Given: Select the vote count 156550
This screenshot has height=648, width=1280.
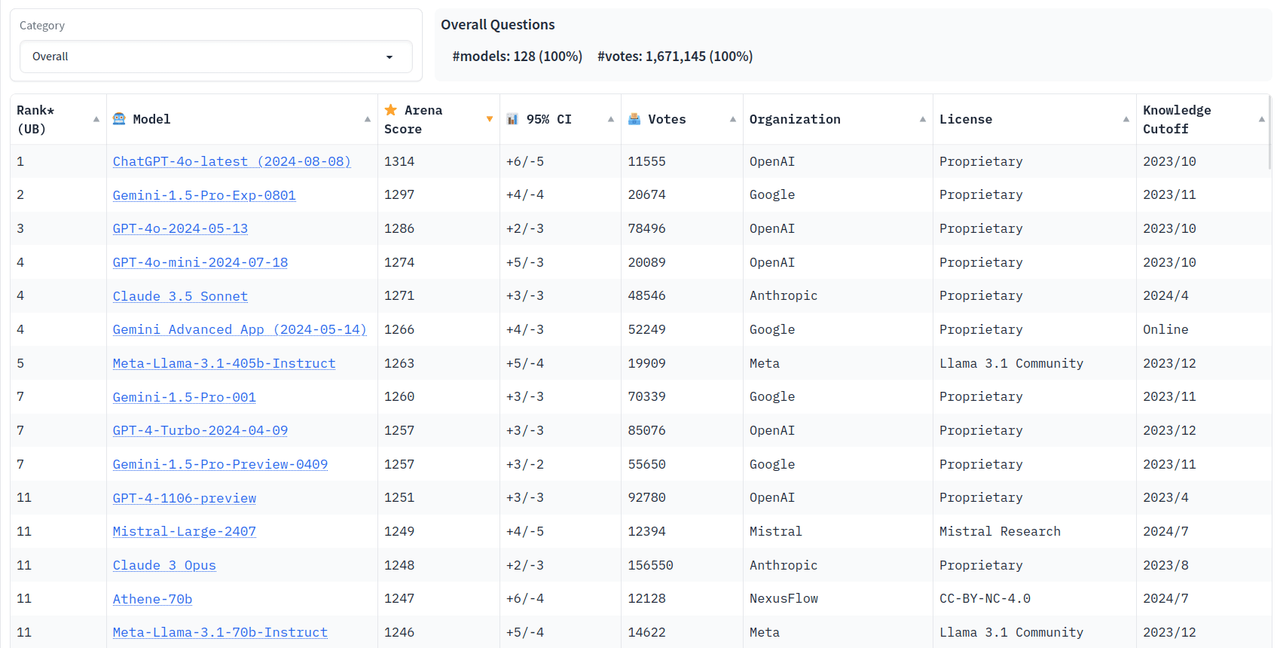Looking at the screenshot, I should tap(650, 565).
